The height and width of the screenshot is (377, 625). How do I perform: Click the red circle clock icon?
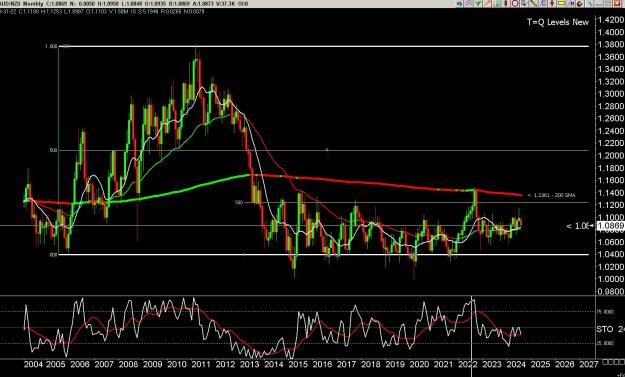[515, 4]
